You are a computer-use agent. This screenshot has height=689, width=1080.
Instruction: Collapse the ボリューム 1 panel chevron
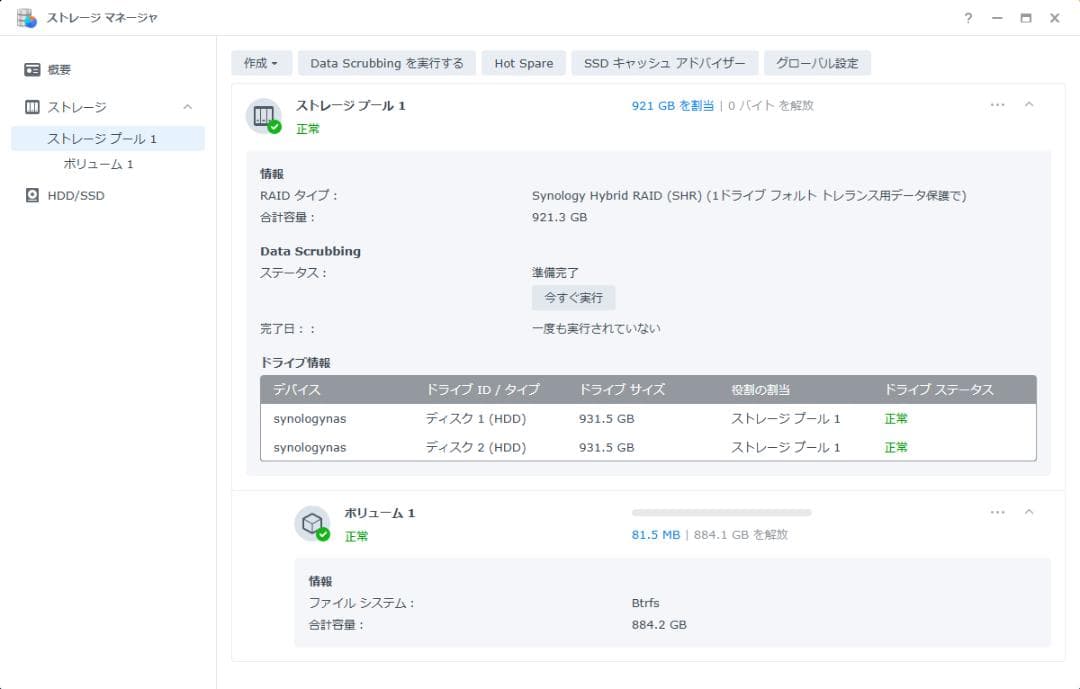coord(1030,511)
